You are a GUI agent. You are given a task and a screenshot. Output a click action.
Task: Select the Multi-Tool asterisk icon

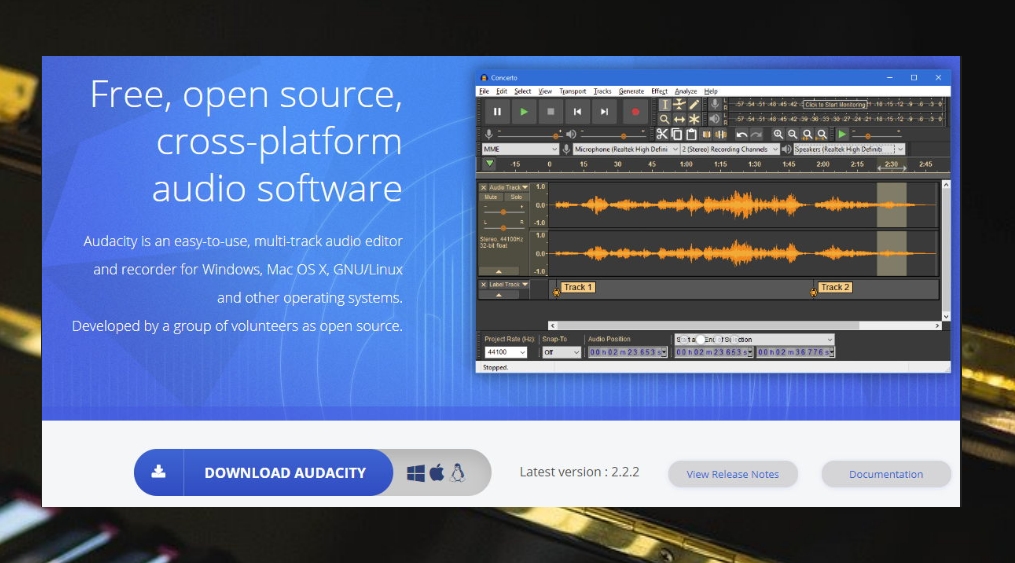pyautogui.click(x=694, y=120)
